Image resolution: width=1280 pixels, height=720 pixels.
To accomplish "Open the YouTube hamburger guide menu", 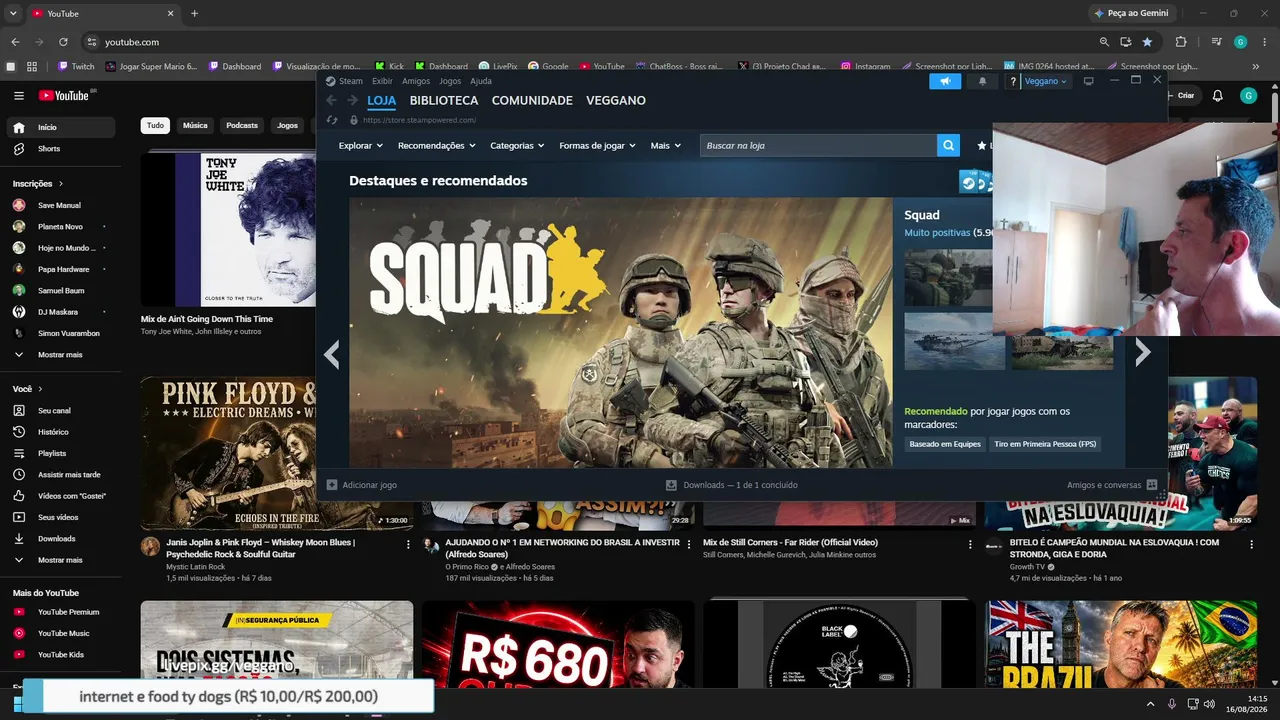I will [x=19, y=96].
